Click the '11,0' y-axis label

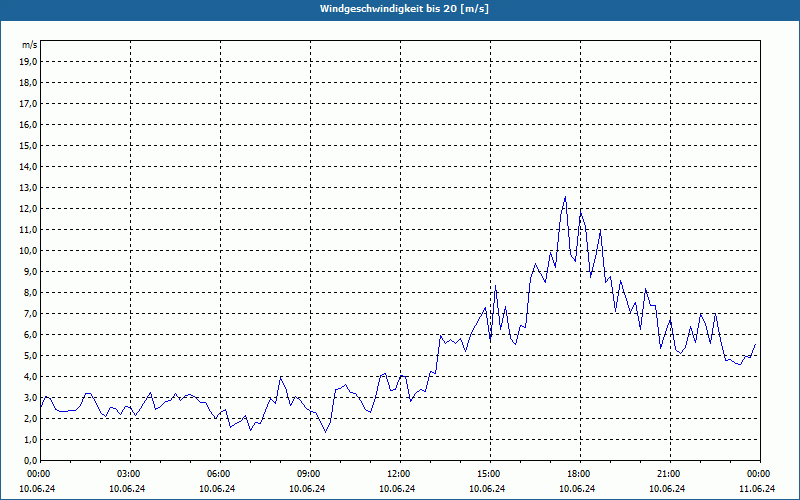pyautogui.click(x=29, y=230)
